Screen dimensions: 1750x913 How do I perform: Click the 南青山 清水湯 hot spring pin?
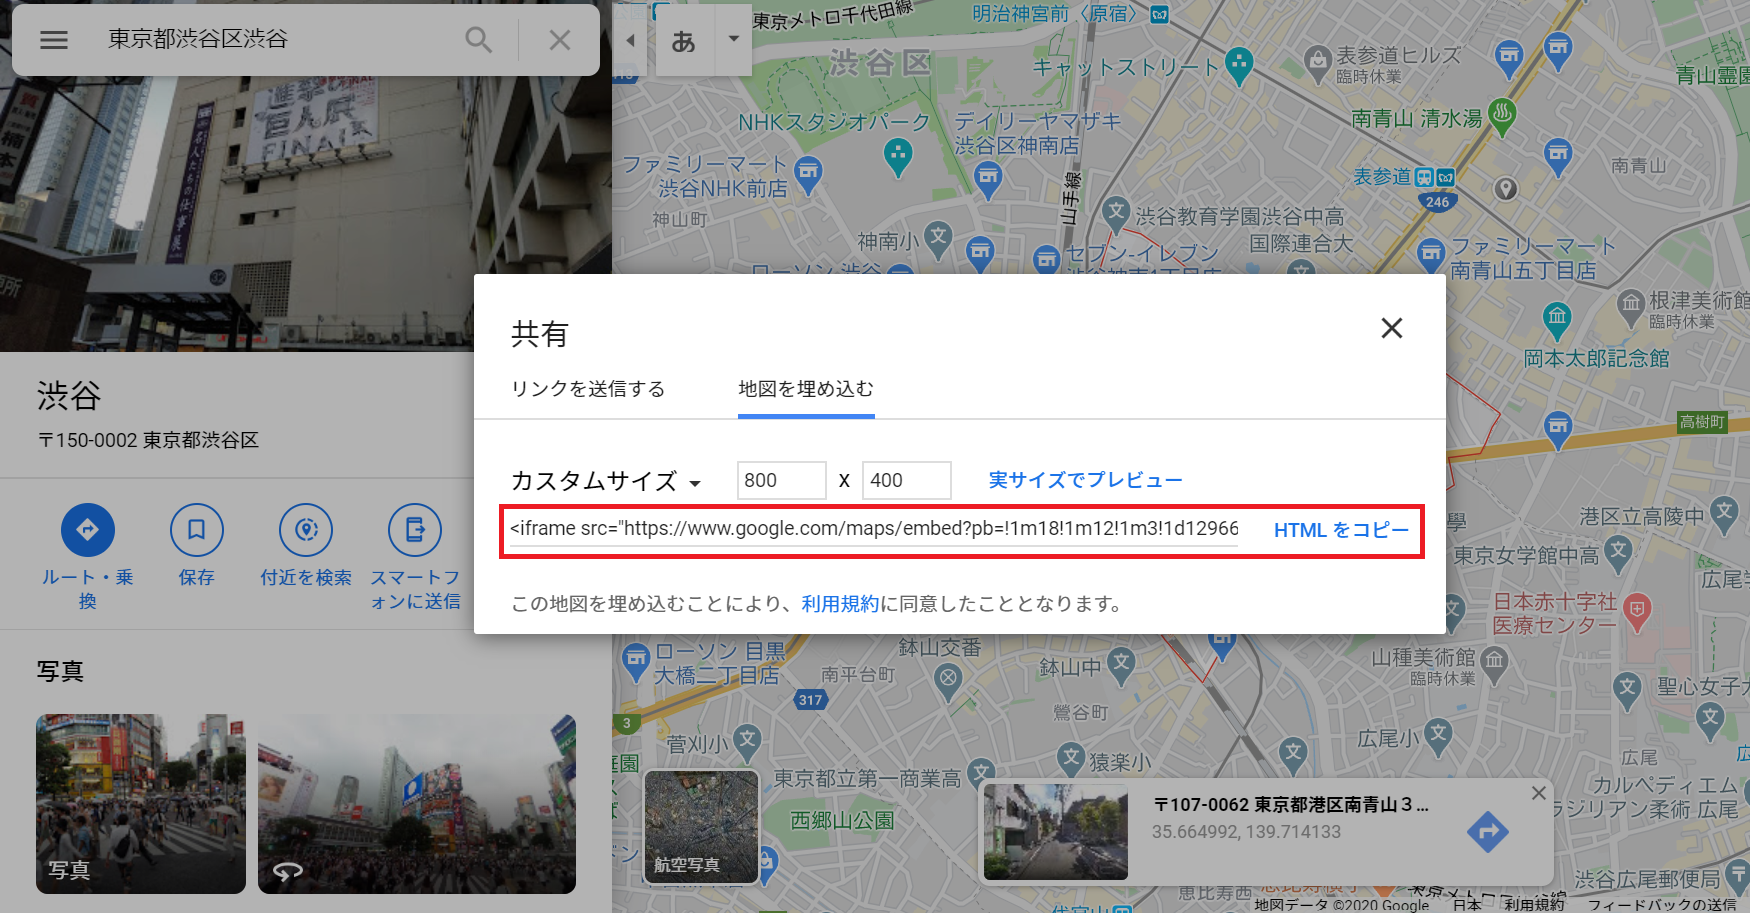(x=1502, y=116)
